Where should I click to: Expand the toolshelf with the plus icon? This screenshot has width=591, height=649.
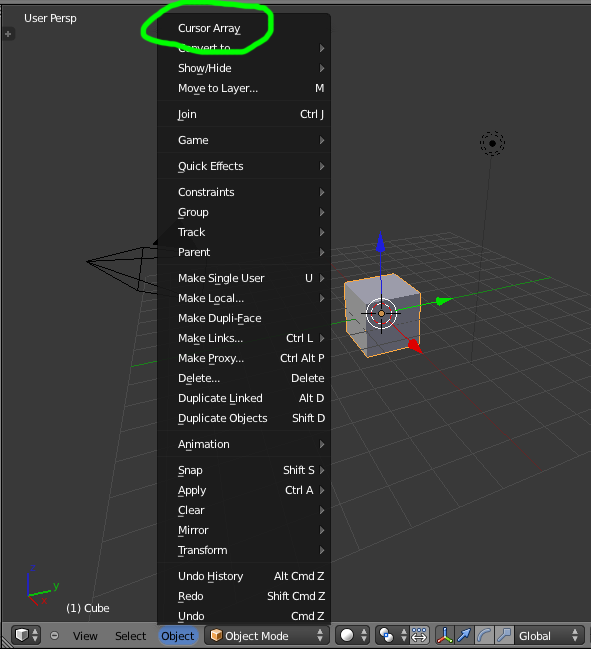(8, 34)
